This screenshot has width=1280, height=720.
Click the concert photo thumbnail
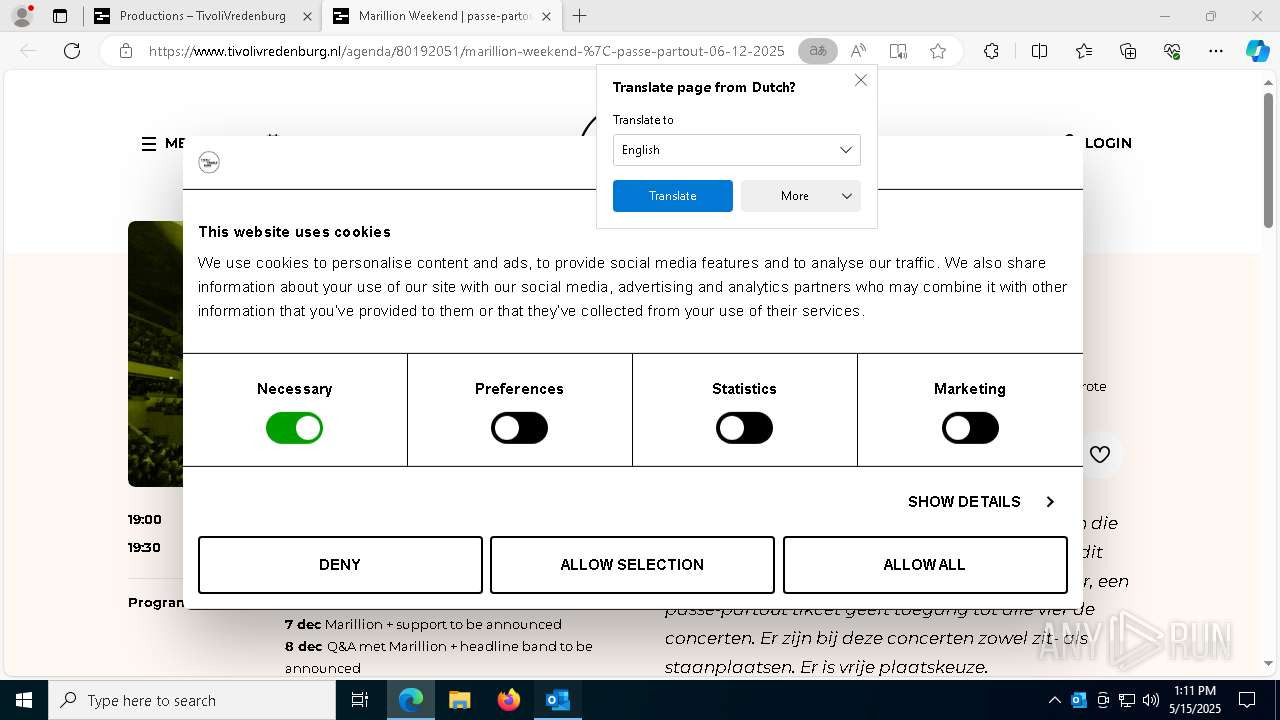(155, 353)
